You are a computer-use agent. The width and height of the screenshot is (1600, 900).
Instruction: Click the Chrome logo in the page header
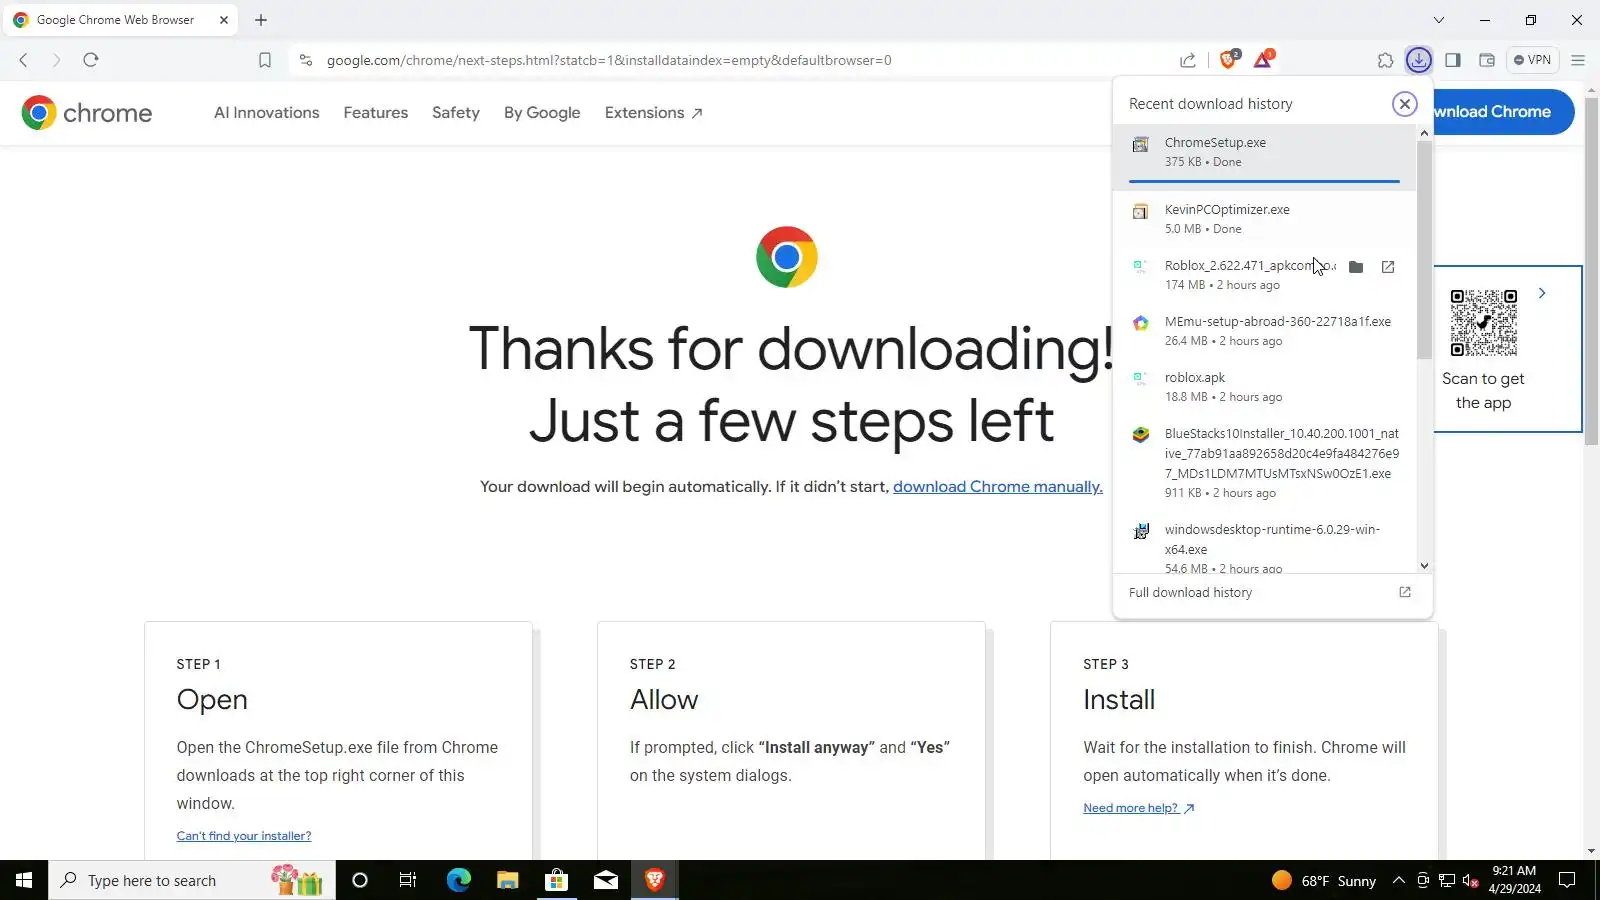point(87,113)
